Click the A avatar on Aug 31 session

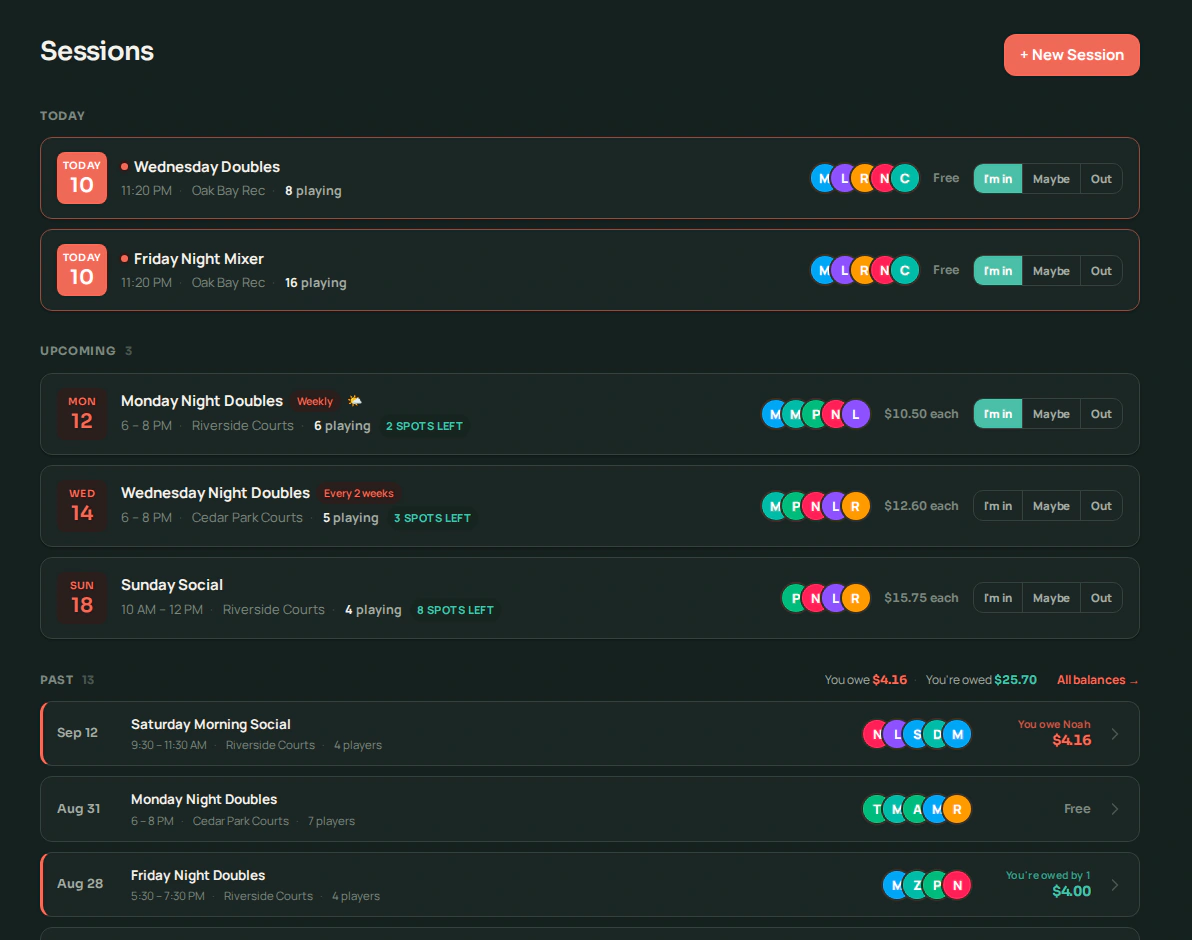tap(915, 809)
